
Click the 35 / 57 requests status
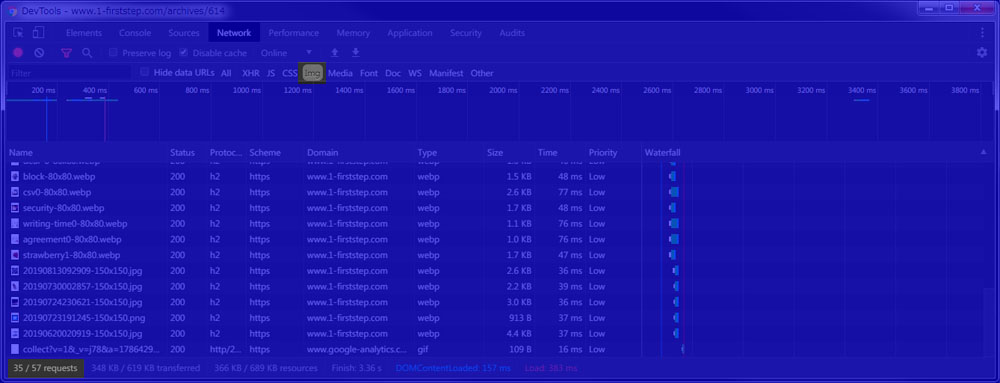pos(45,368)
